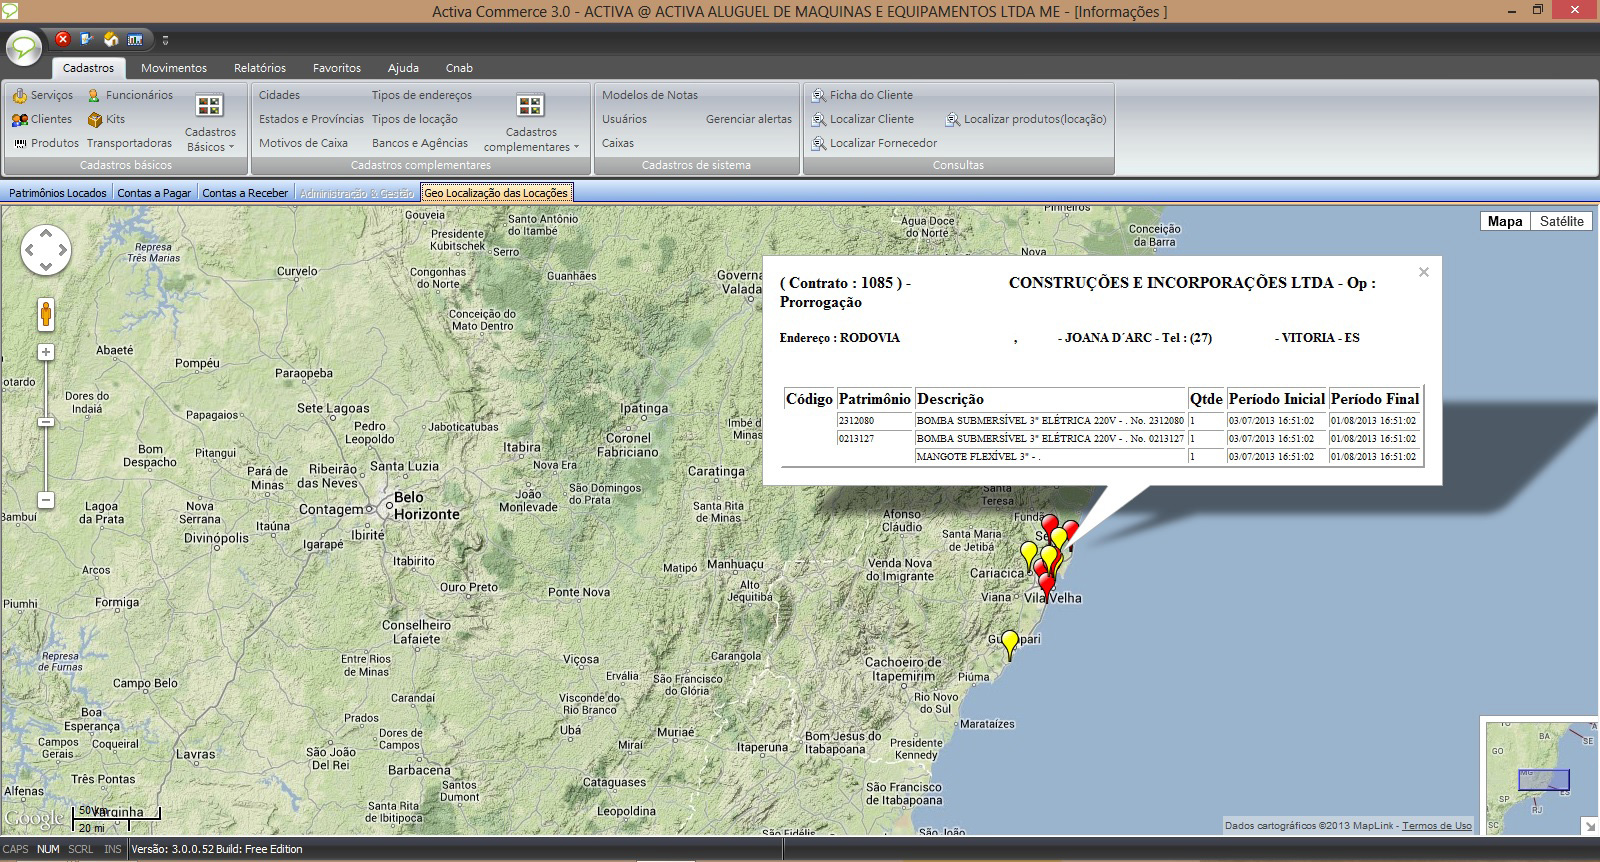Viewport: 1600px width, 862px height.
Task: Open Cidades registration
Action: point(279,95)
